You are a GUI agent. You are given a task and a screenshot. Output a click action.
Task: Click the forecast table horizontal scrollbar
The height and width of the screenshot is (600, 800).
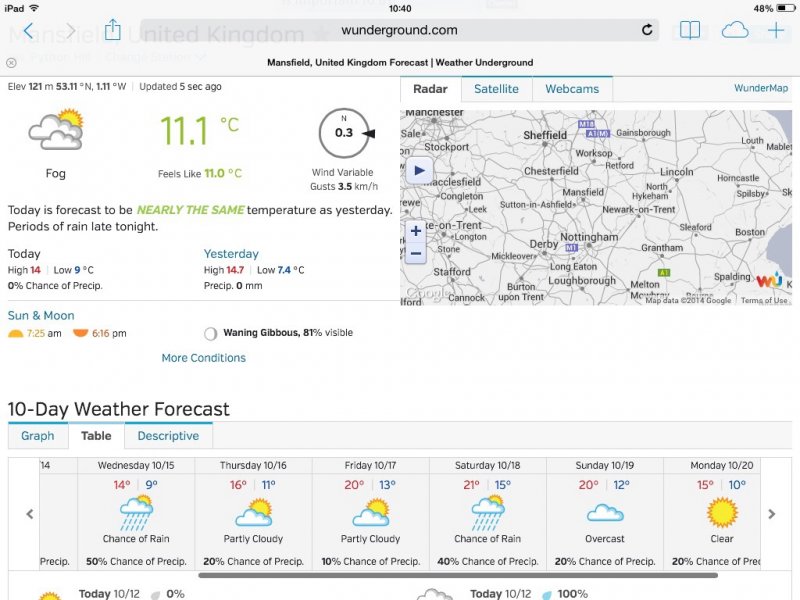click(x=458, y=575)
